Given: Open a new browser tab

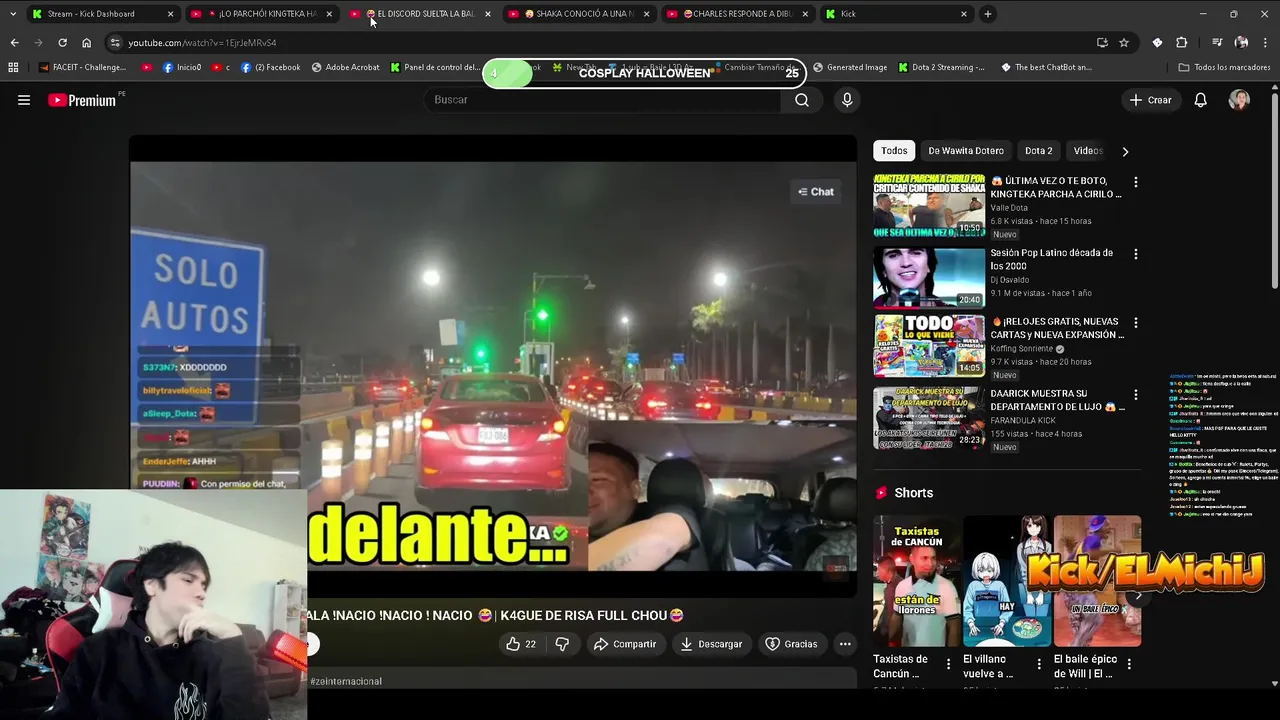Looking at the screenshot, I should [987, 14].
